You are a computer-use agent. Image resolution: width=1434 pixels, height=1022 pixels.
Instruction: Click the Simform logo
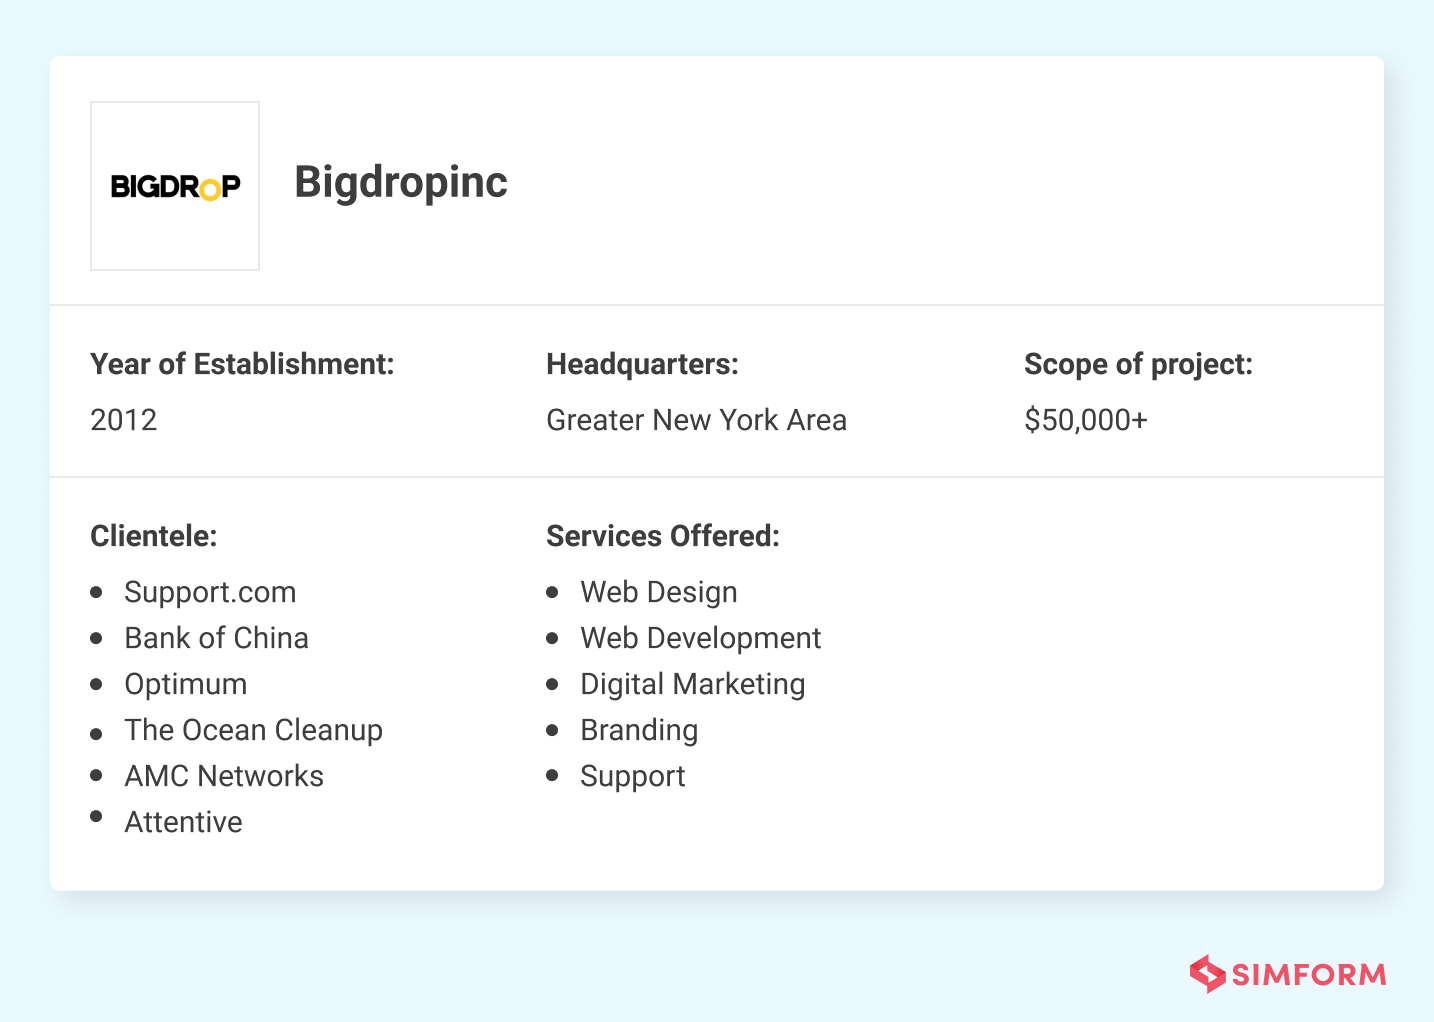click(x=1288, y=973)
